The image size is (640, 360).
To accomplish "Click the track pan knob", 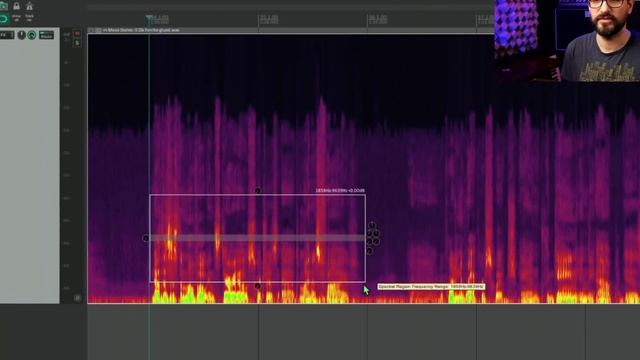I will [21, 35].
